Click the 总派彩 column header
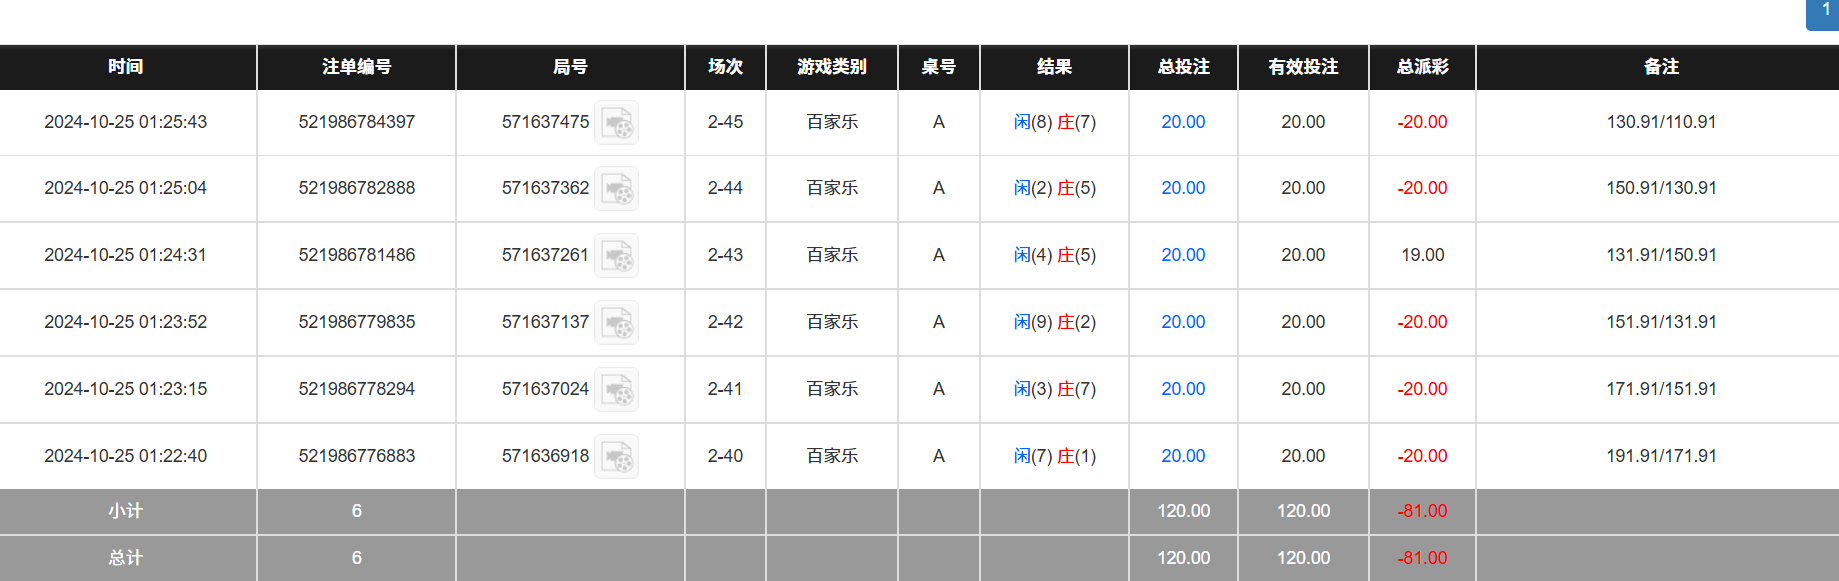Image resolution: width=1839 pixels, height=581 pixels. pyautogui.click(x=1422, y=67)
